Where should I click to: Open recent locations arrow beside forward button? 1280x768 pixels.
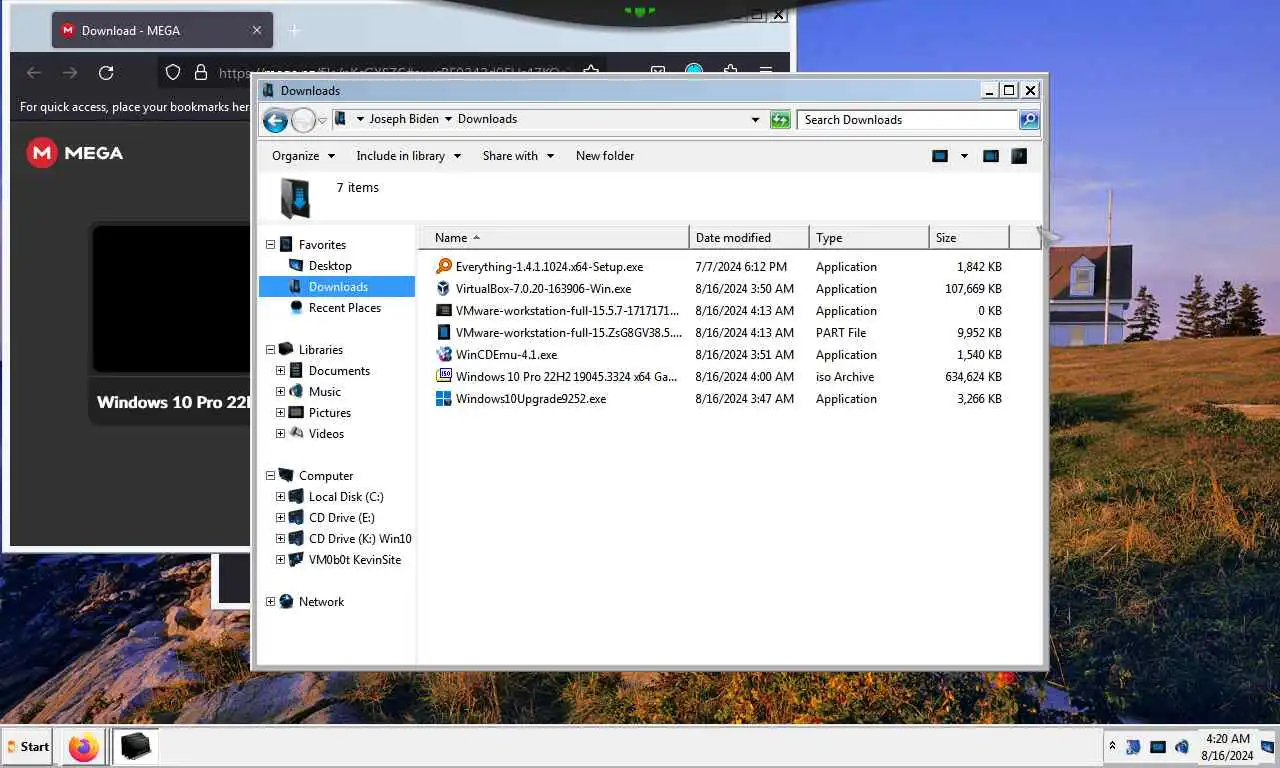point(322,121)
